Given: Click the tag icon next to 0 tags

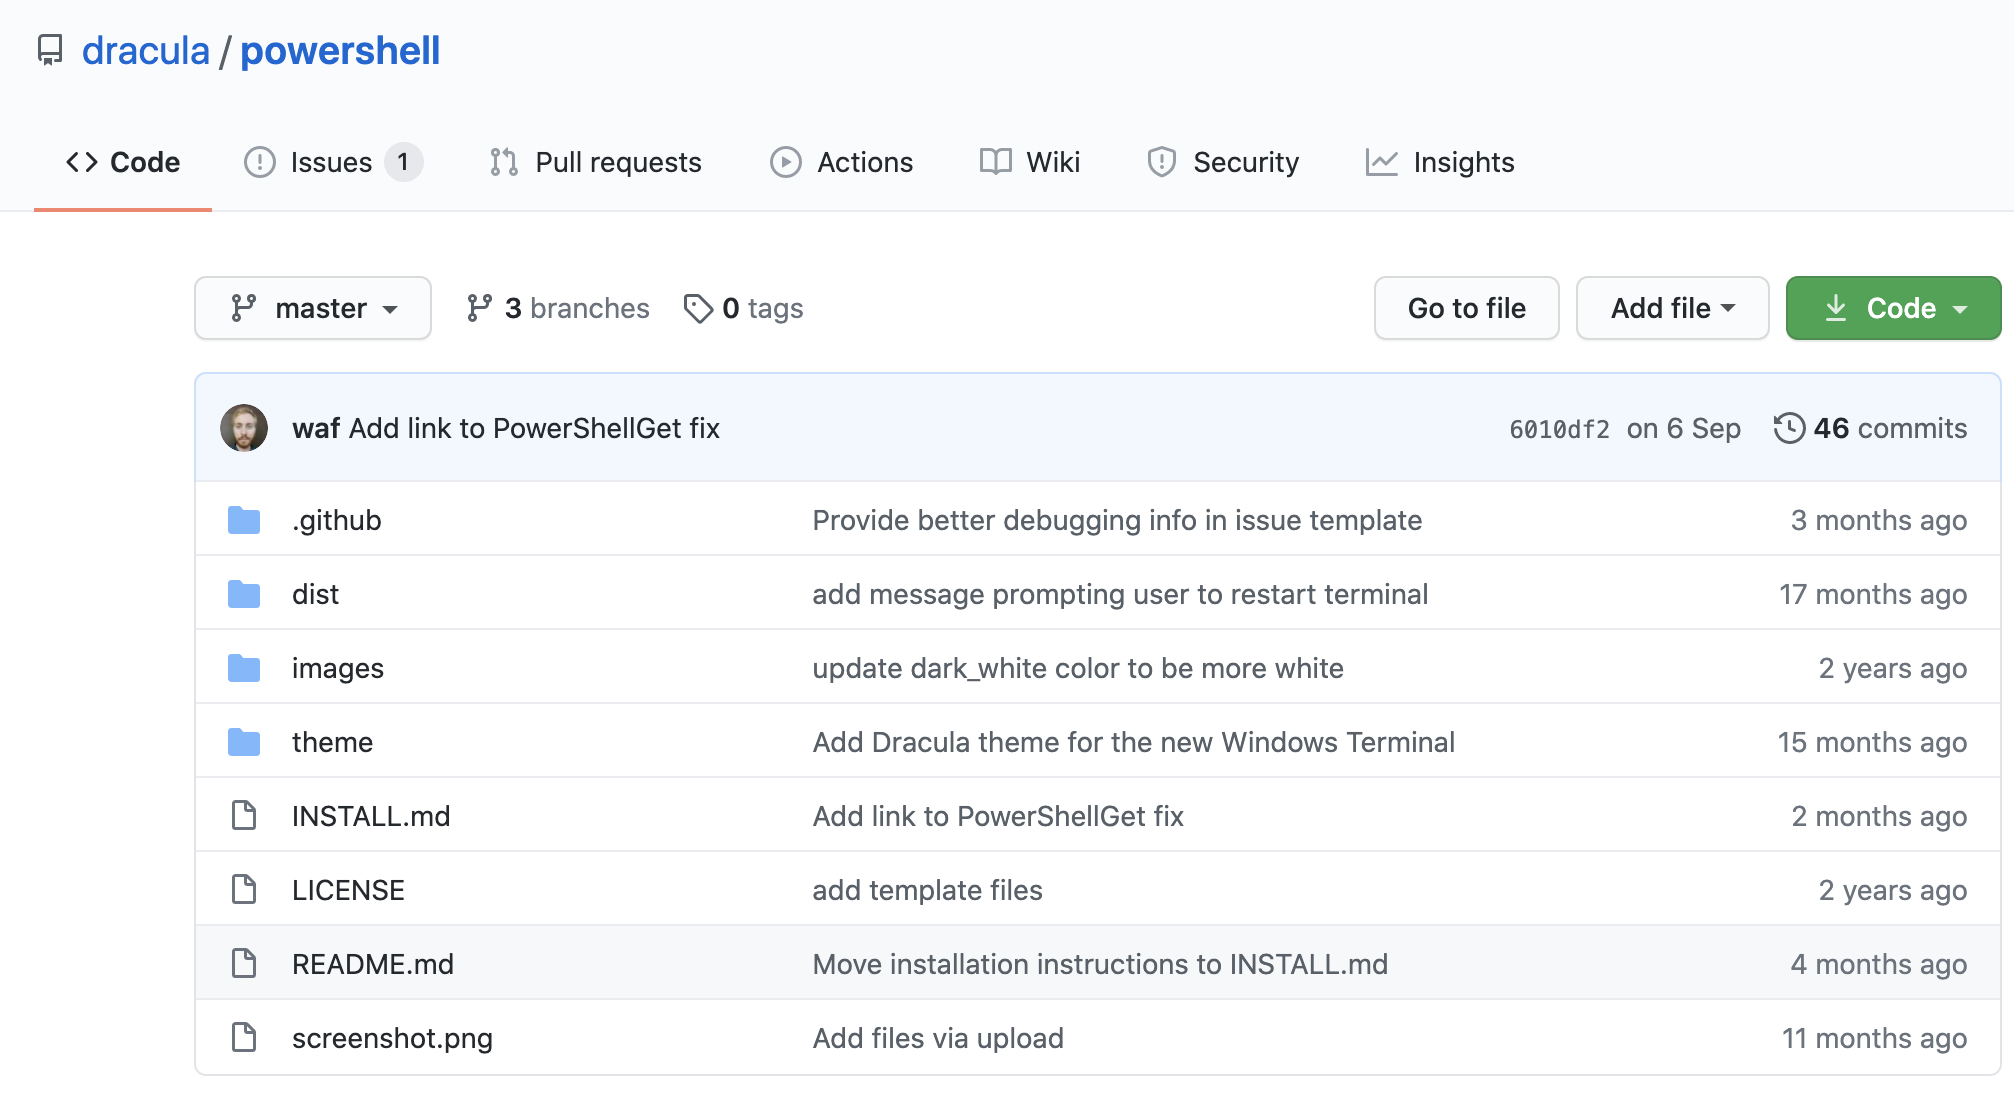Looking at the screenshot, I should coord(698,308).
